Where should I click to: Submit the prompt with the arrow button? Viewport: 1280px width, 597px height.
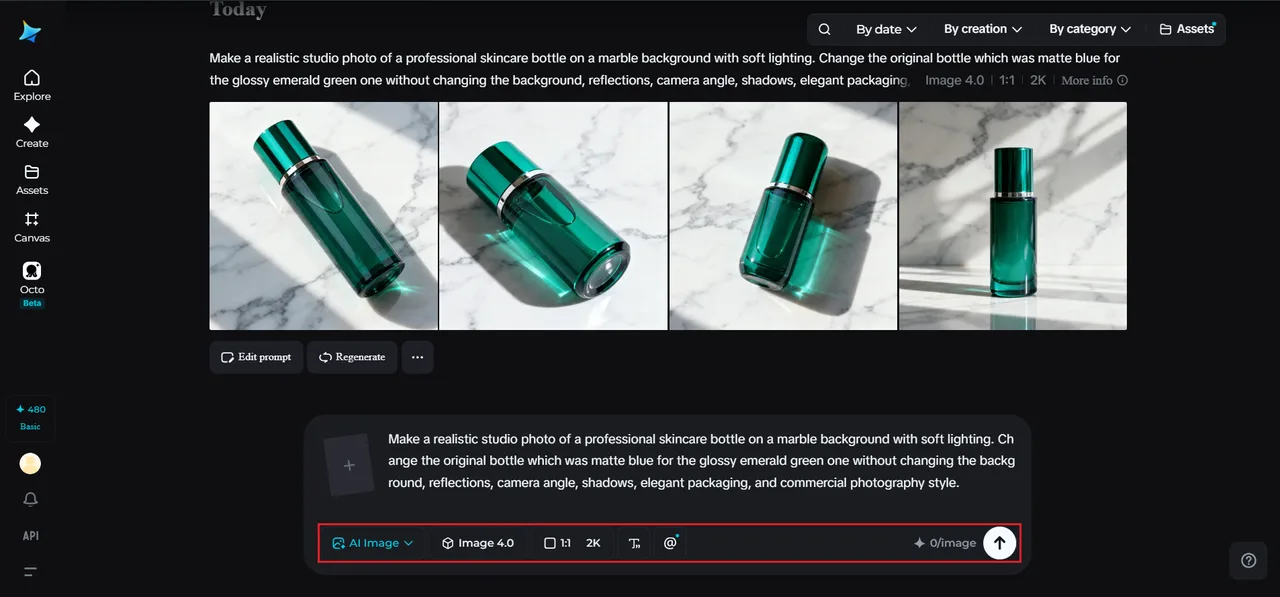tap(999, 543)
